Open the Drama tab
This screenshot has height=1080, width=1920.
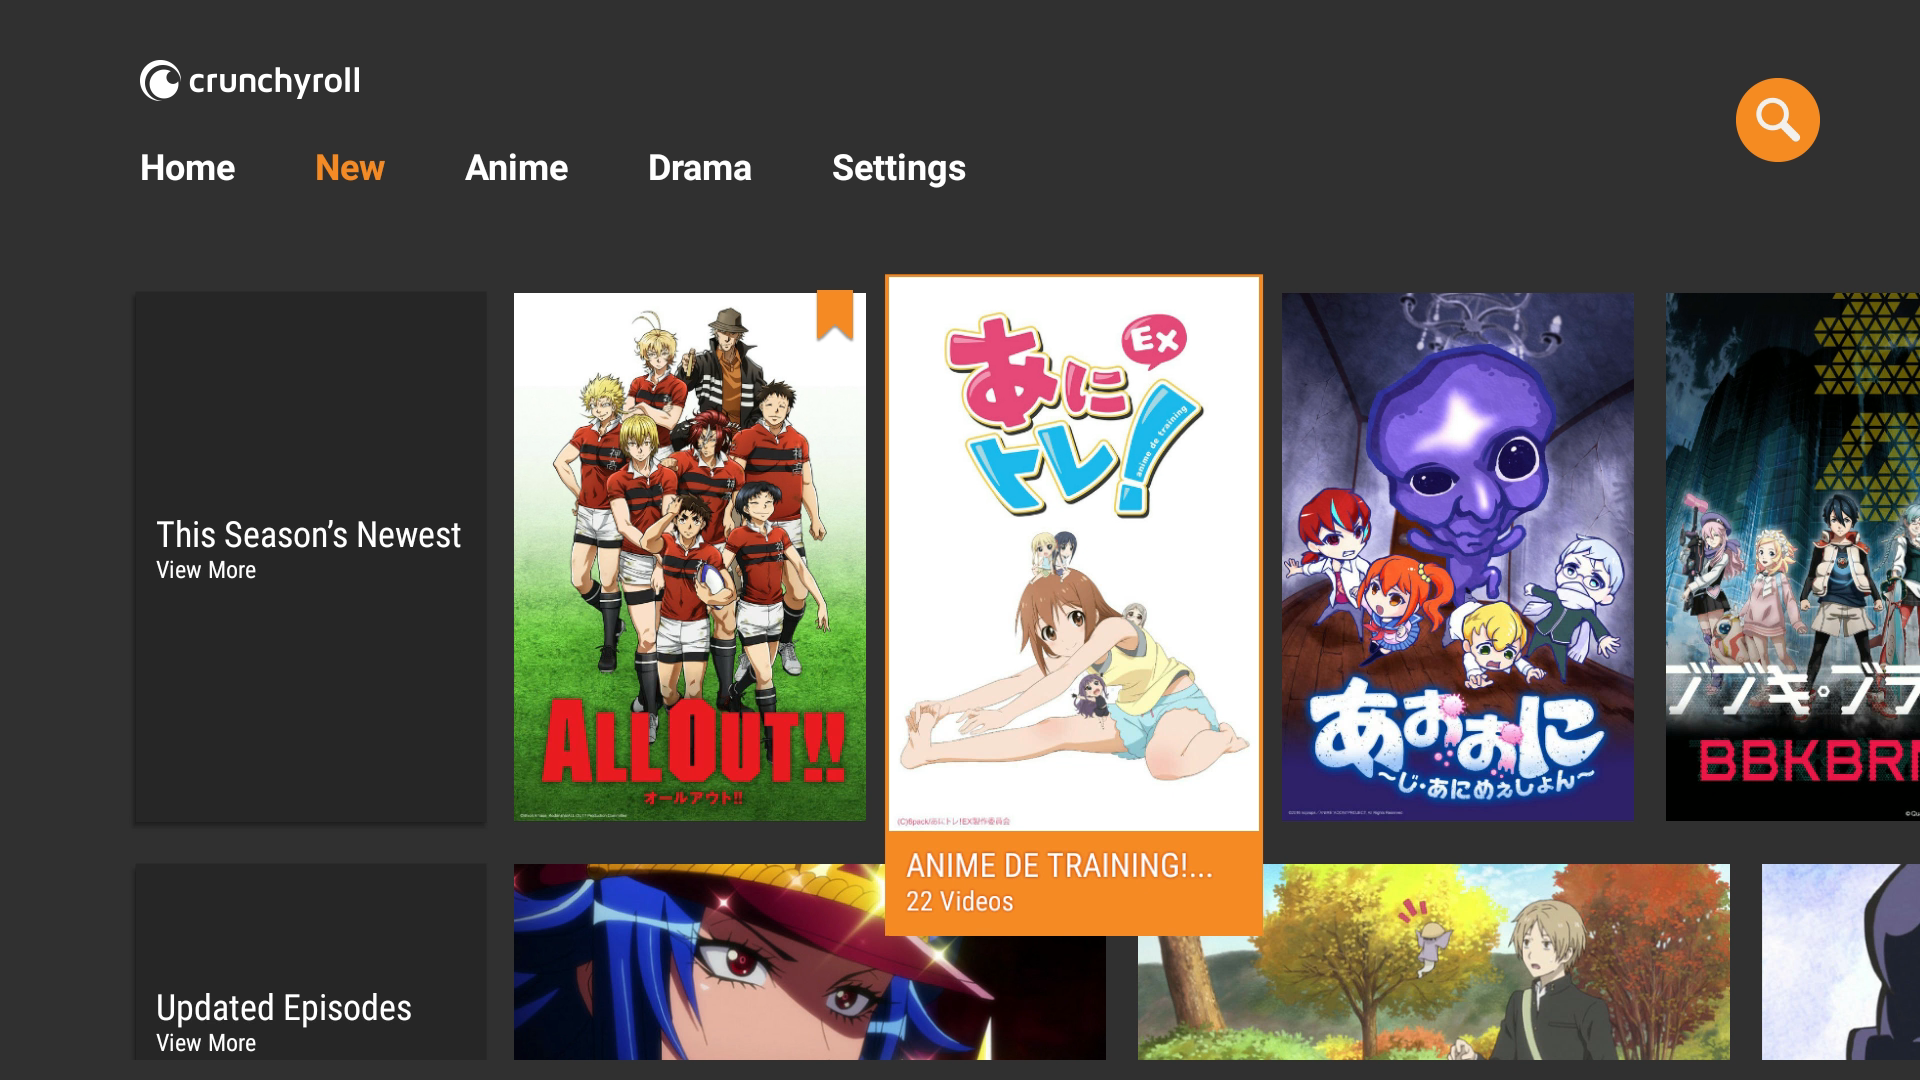tap(699, 168)
